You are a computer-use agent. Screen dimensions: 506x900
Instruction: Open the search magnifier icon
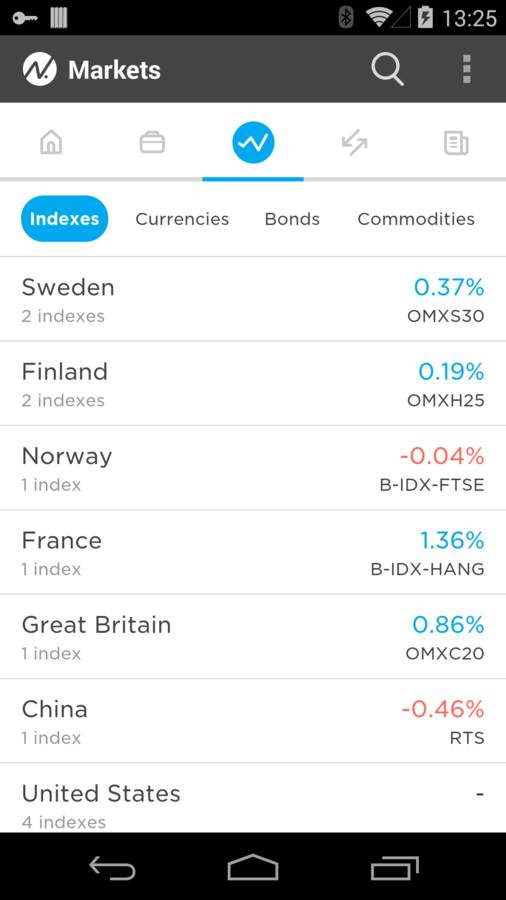point(387,69)
